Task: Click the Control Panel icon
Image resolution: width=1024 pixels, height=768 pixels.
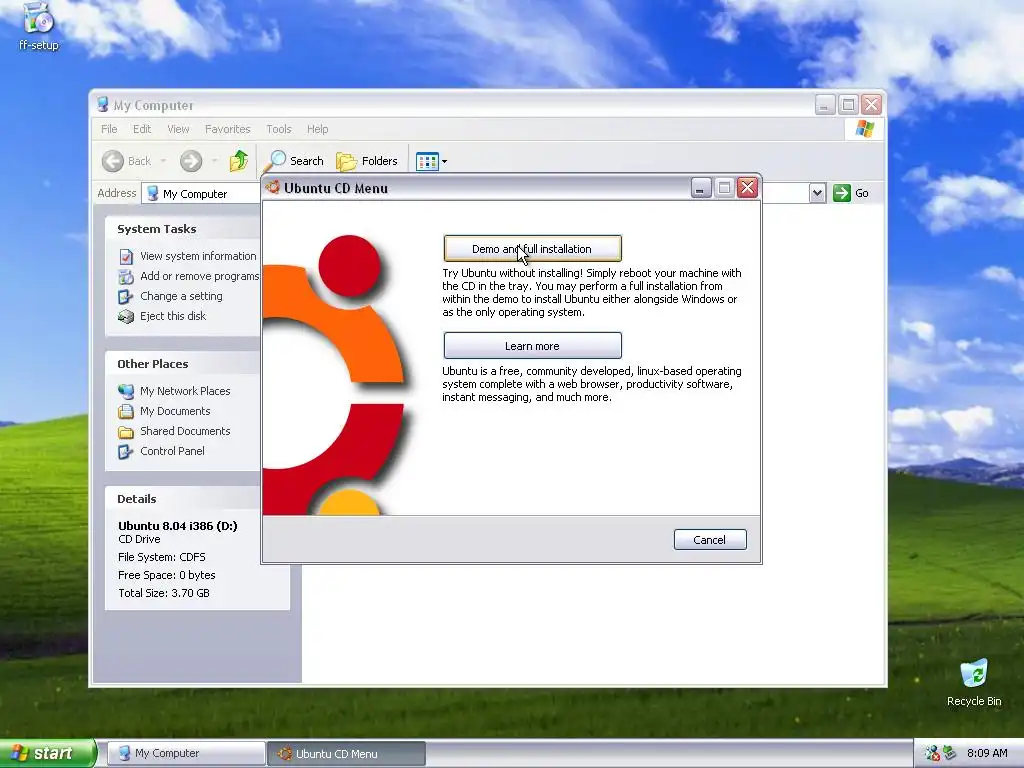Action: (126, 451)
